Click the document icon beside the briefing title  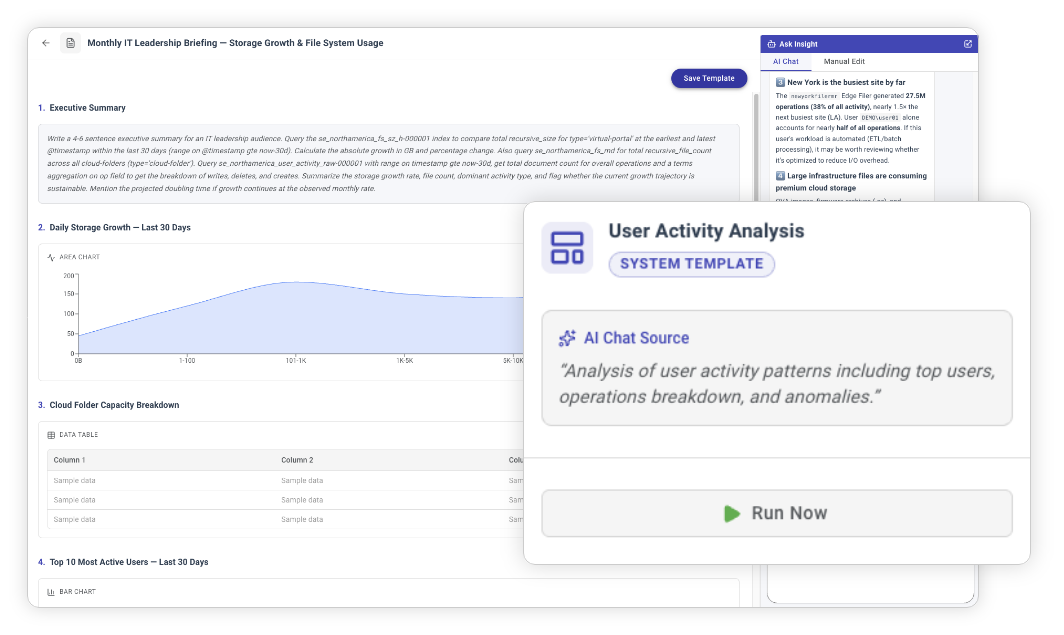[71, 43]
